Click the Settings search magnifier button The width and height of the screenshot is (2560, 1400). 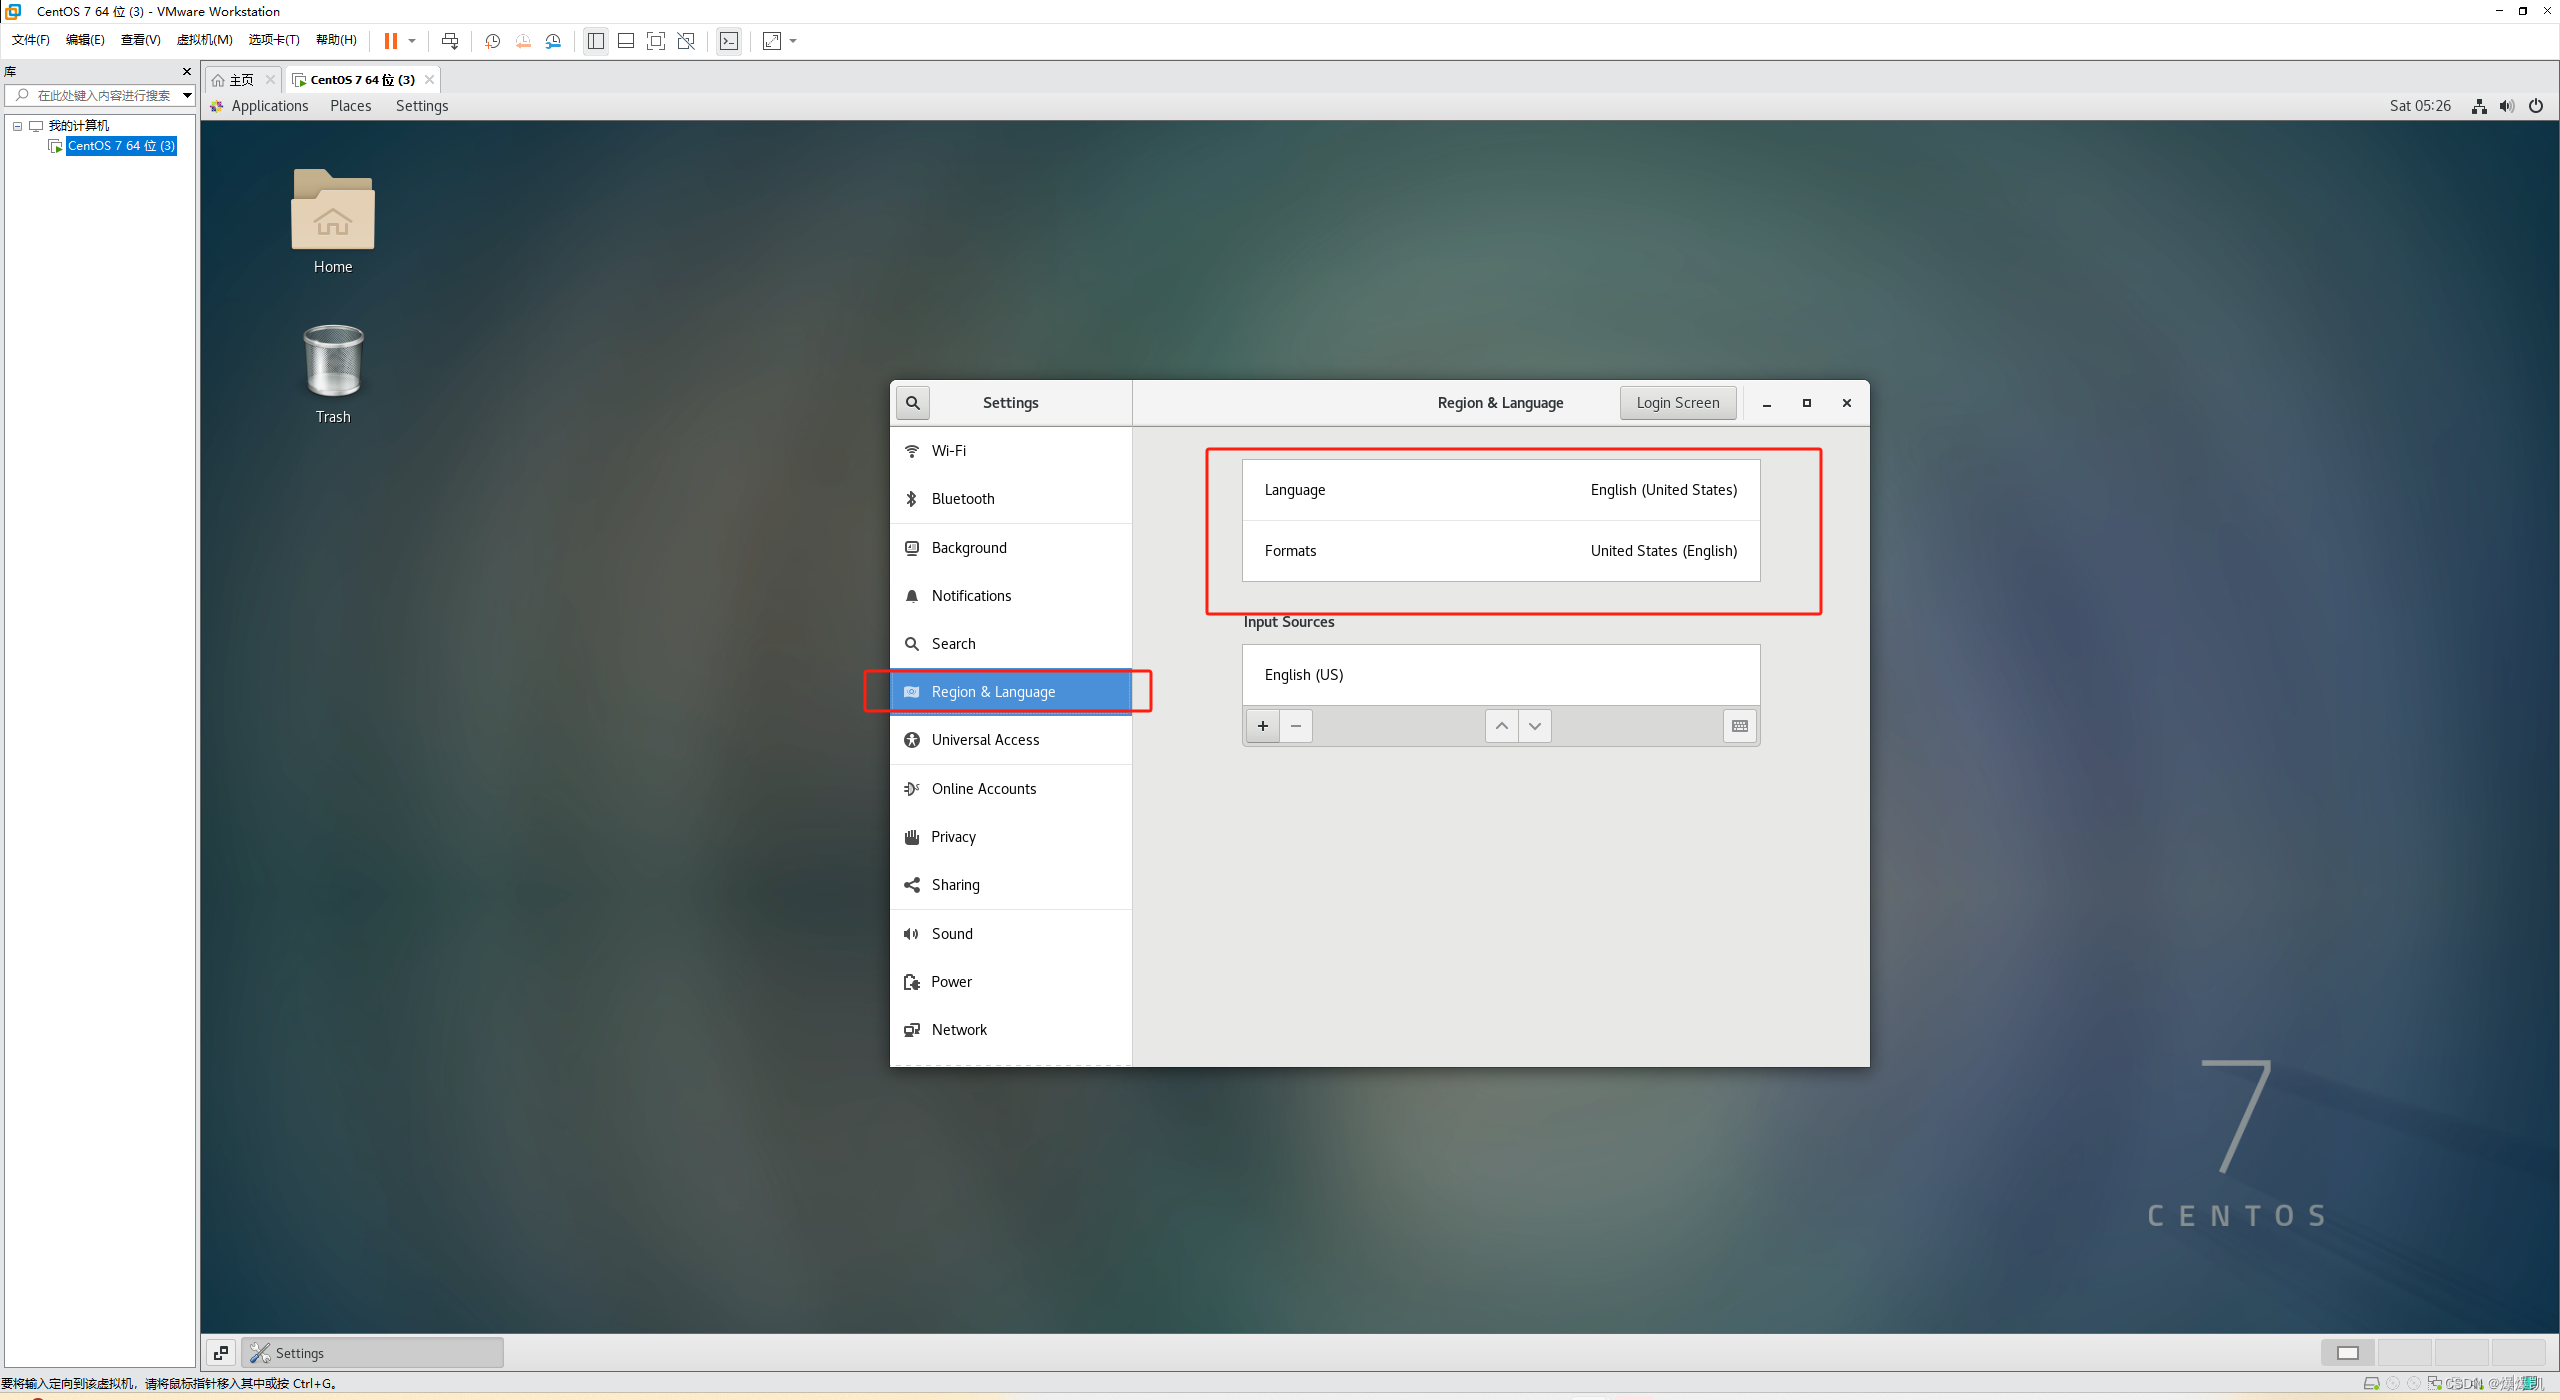(x=913, y=403)
